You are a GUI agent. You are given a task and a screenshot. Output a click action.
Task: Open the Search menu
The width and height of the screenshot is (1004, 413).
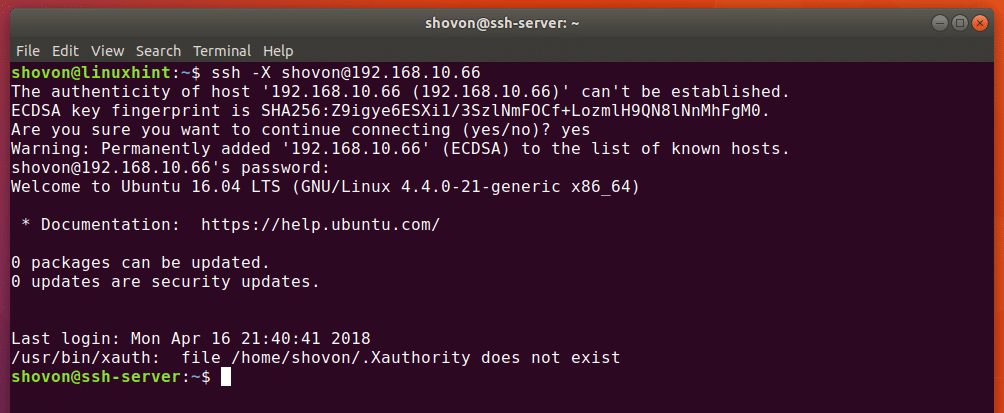pyautogui.click(x=158, y=50)
